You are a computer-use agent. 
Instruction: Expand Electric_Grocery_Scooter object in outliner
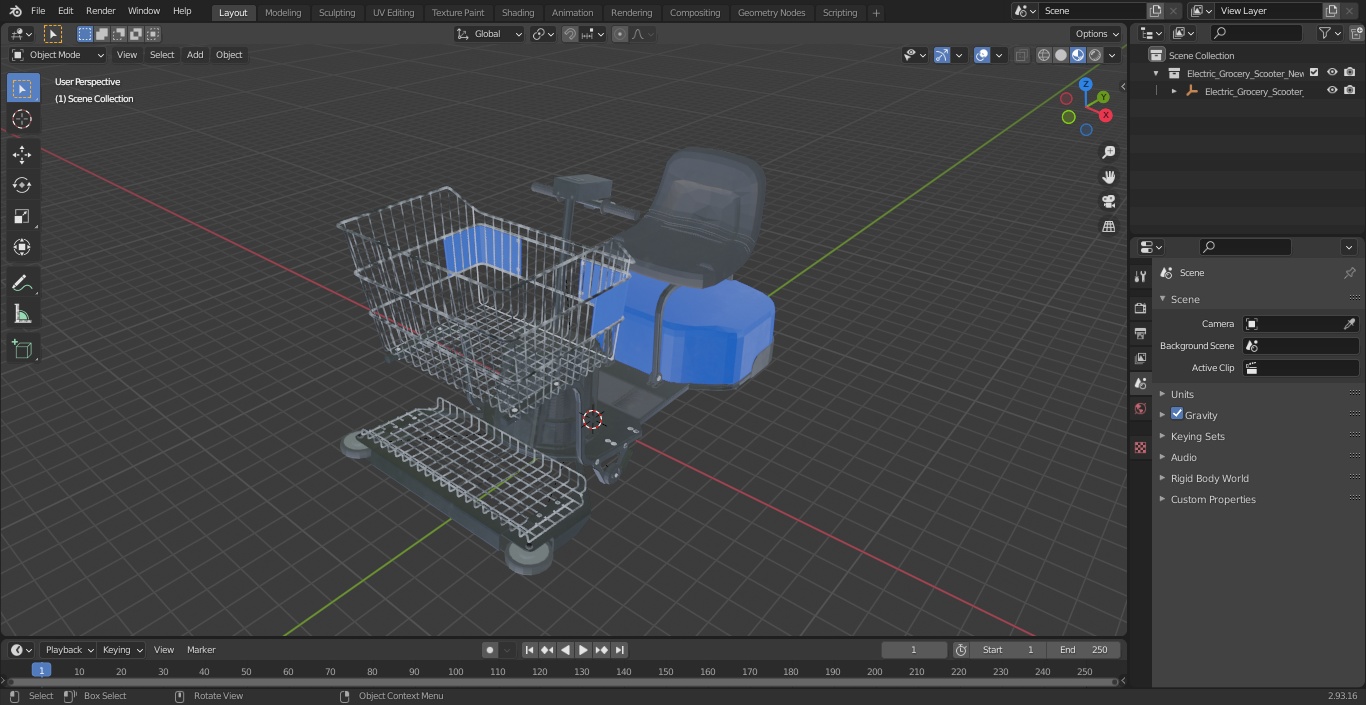(x=1174, y=91)
